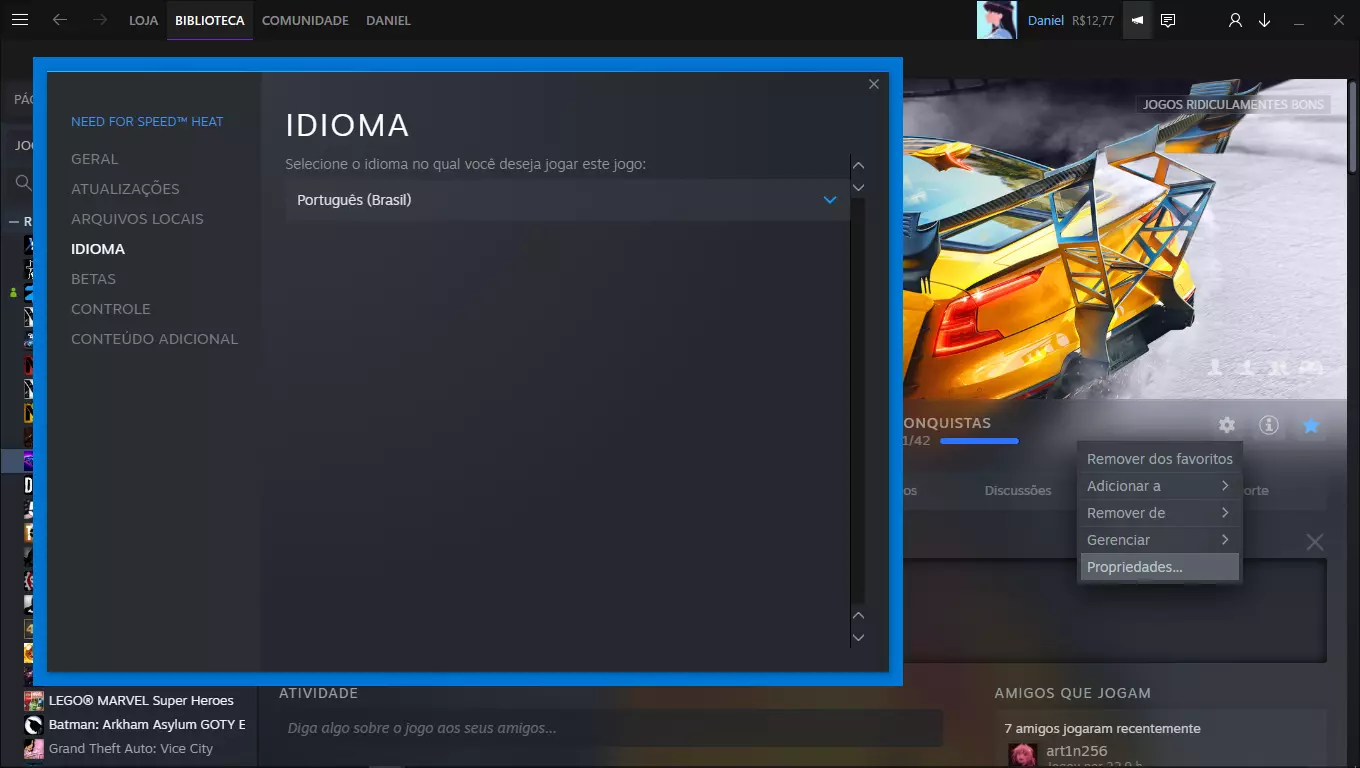
Task: Click 7 amigos jogaram recentemente text
Action: click(x=1103, y=728)
